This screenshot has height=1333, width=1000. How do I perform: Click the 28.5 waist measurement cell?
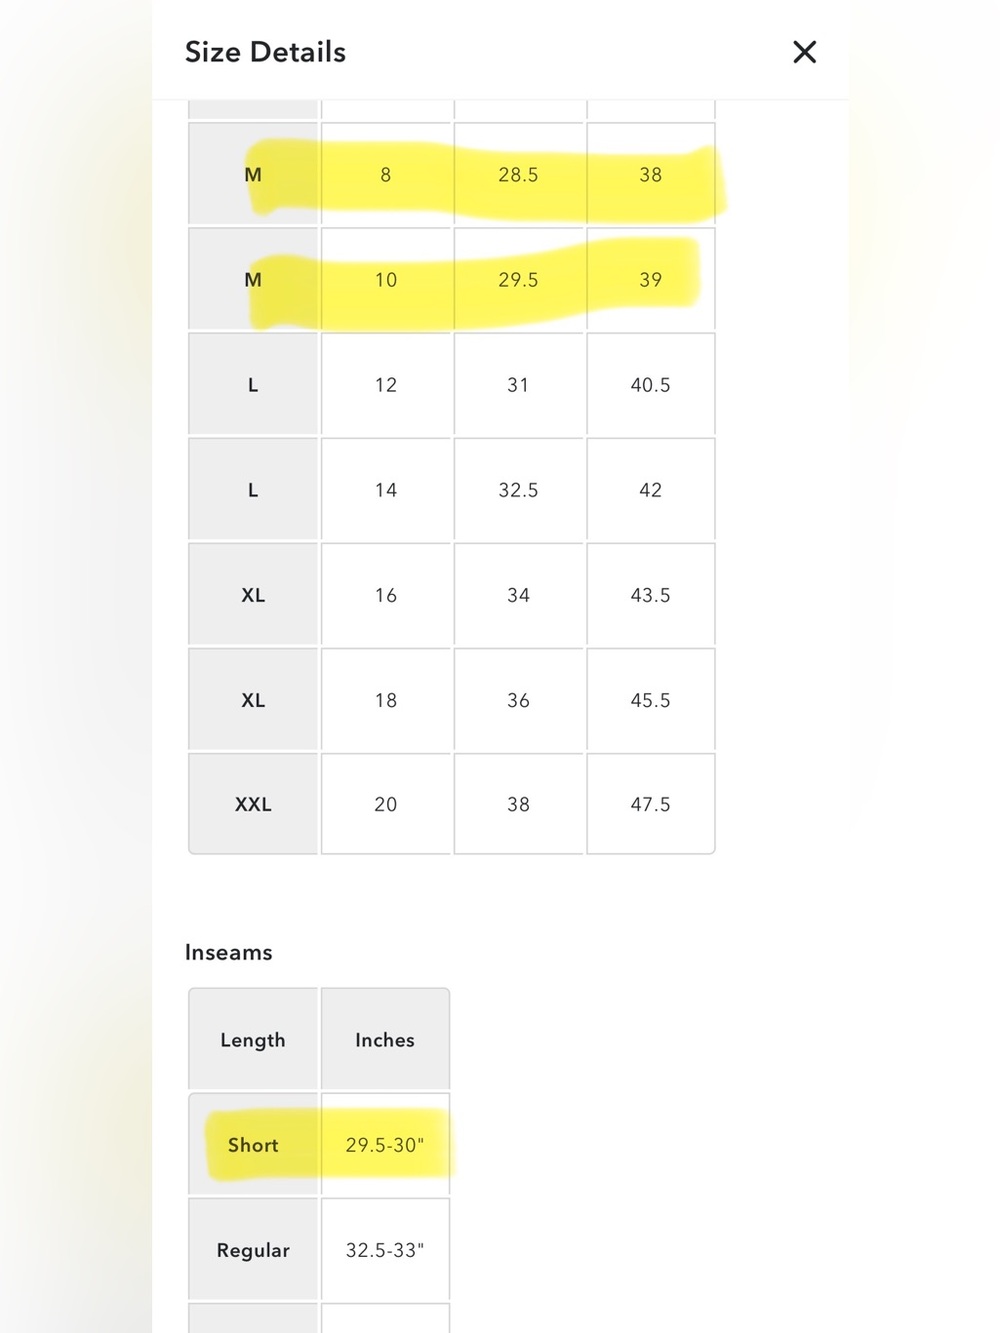[518, 175]
